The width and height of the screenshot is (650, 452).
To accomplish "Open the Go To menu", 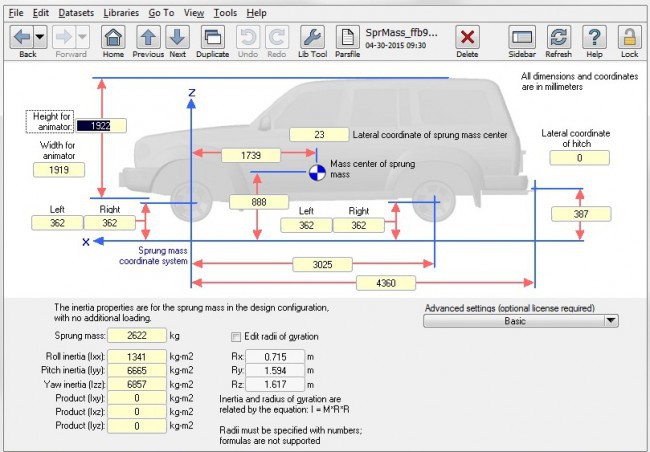I will 161,13.
